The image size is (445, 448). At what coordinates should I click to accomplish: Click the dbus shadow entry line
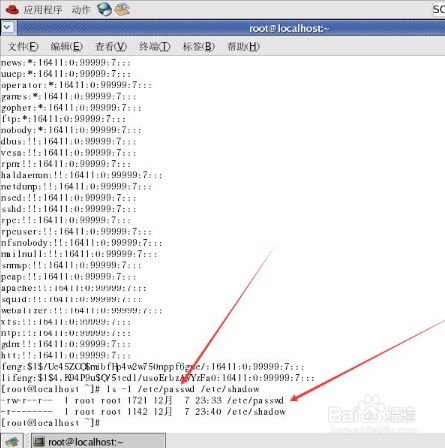pyautogui.click(x=68, y=142)
